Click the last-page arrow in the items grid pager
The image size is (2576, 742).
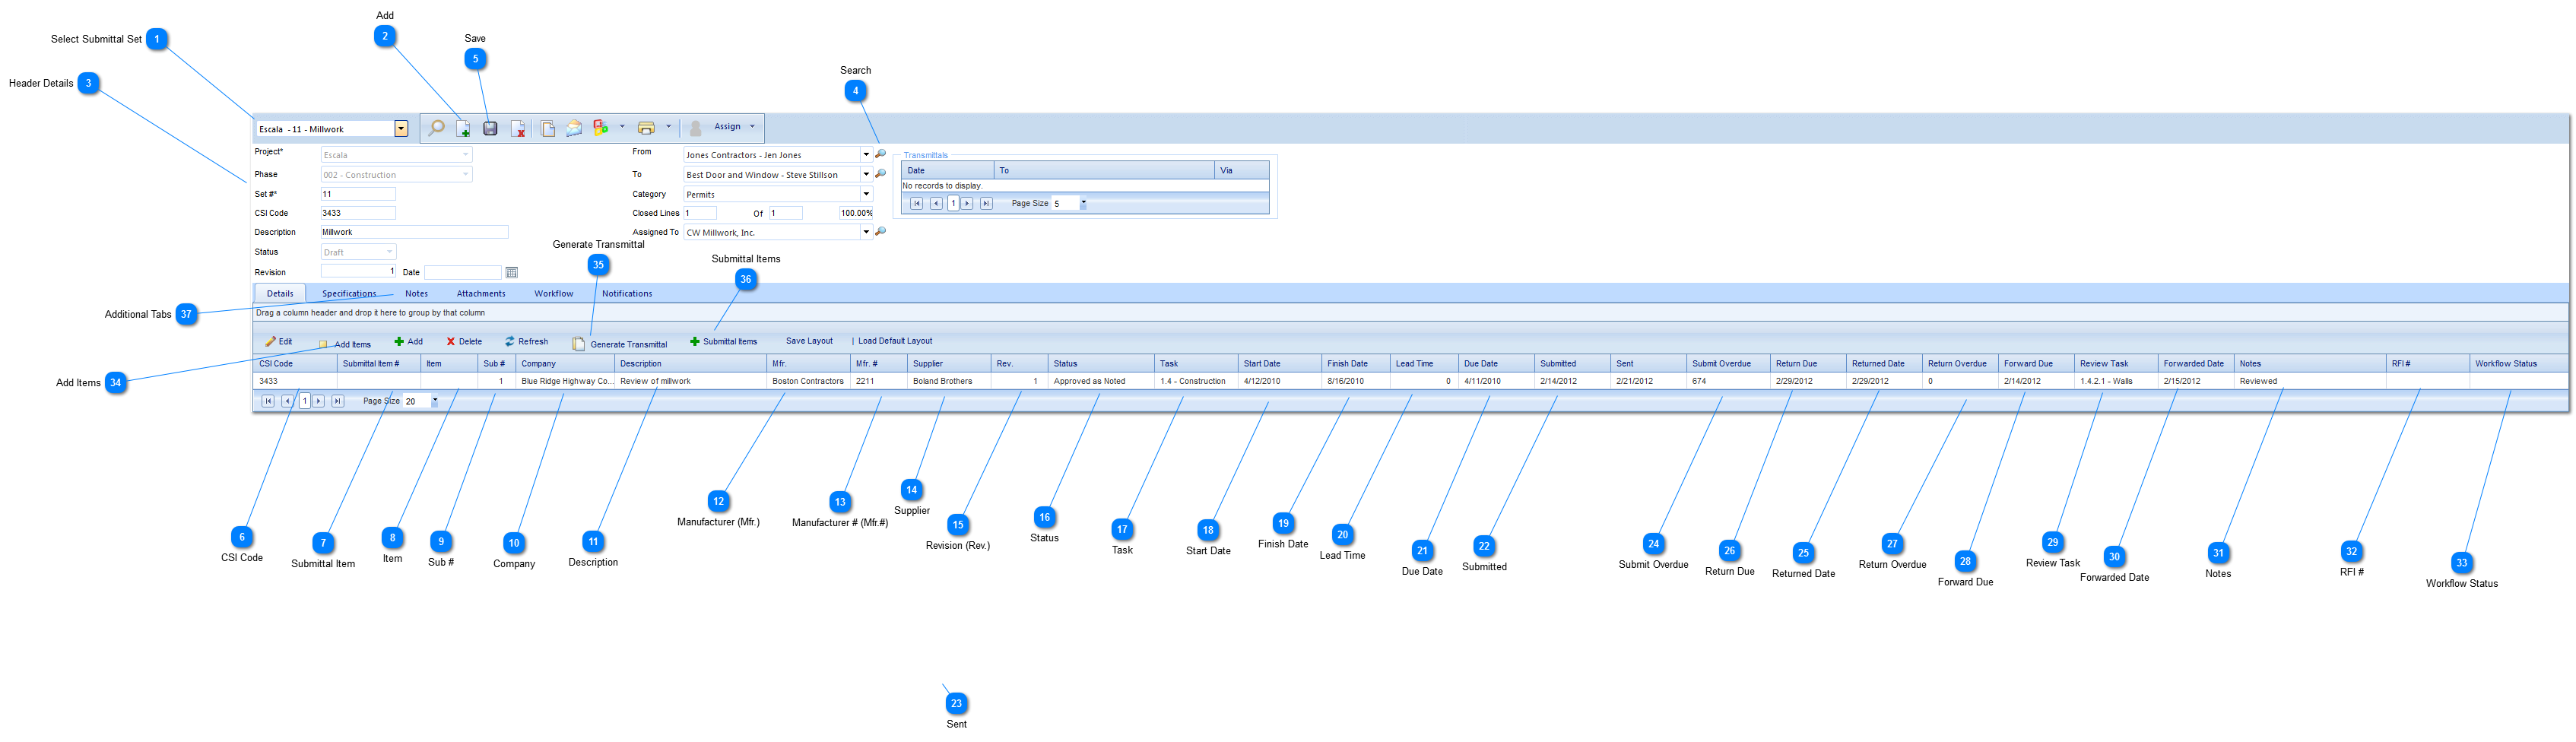coord(337,401)
